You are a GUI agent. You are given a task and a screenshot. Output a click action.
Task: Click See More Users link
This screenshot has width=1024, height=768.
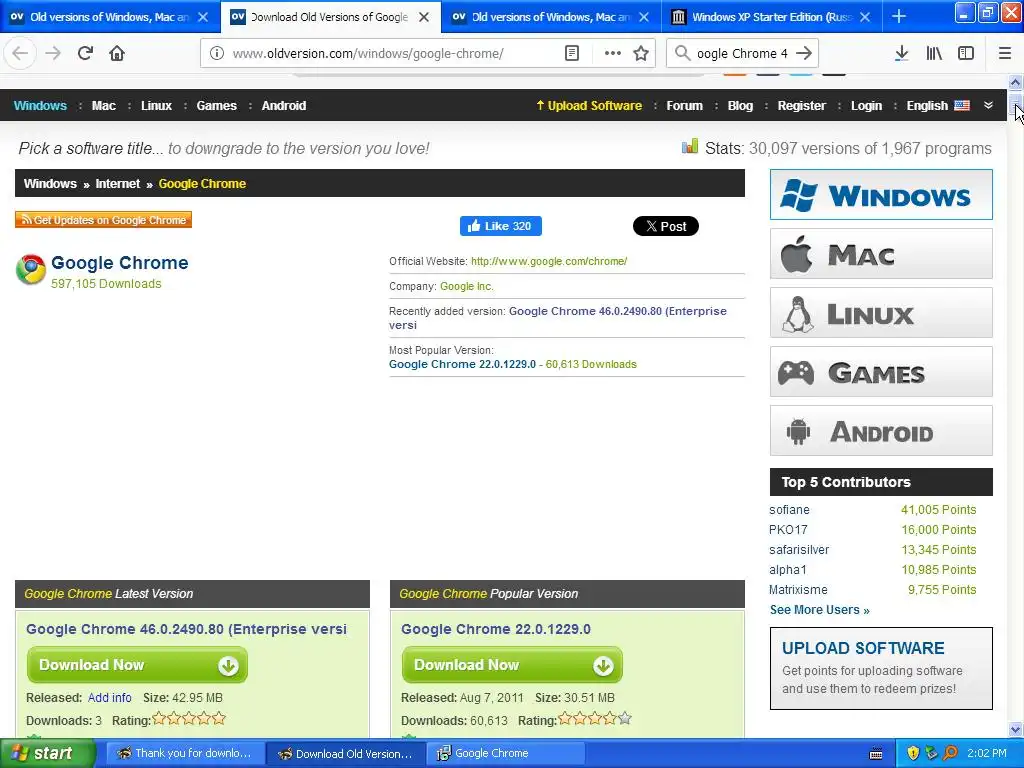tap(820, 610)
